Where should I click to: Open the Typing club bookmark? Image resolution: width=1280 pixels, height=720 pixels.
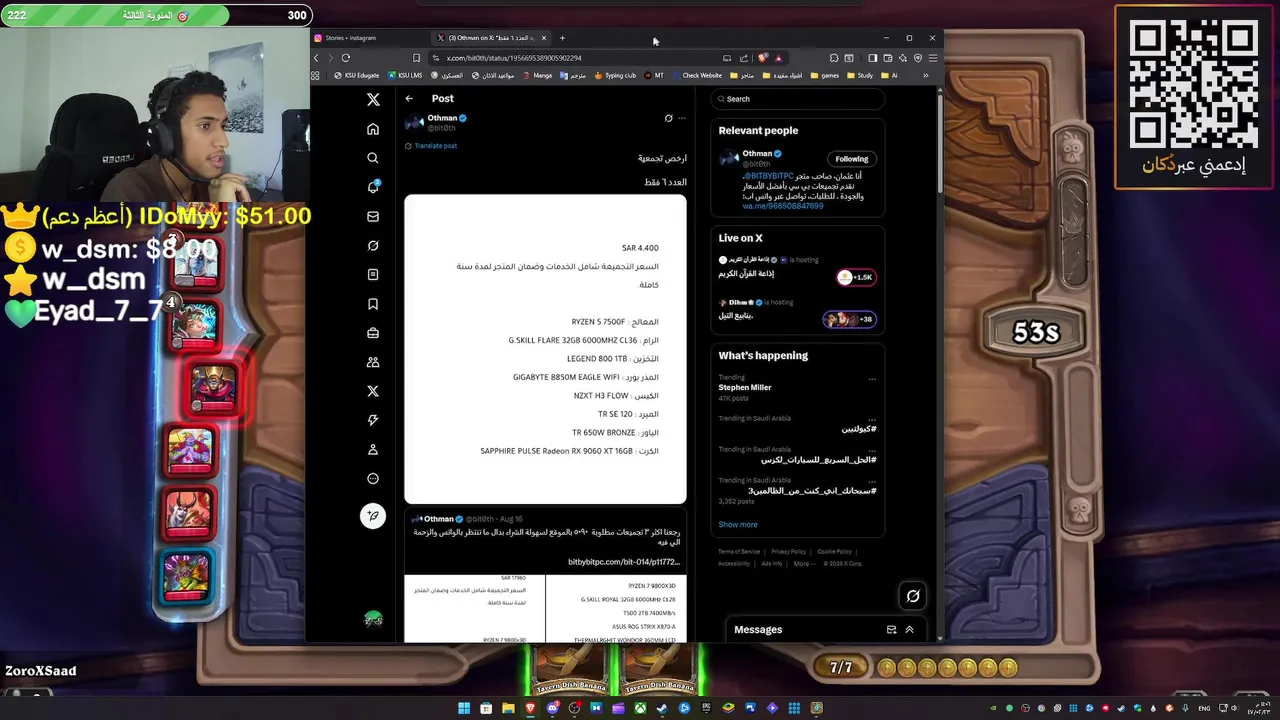tap(615, 75)
